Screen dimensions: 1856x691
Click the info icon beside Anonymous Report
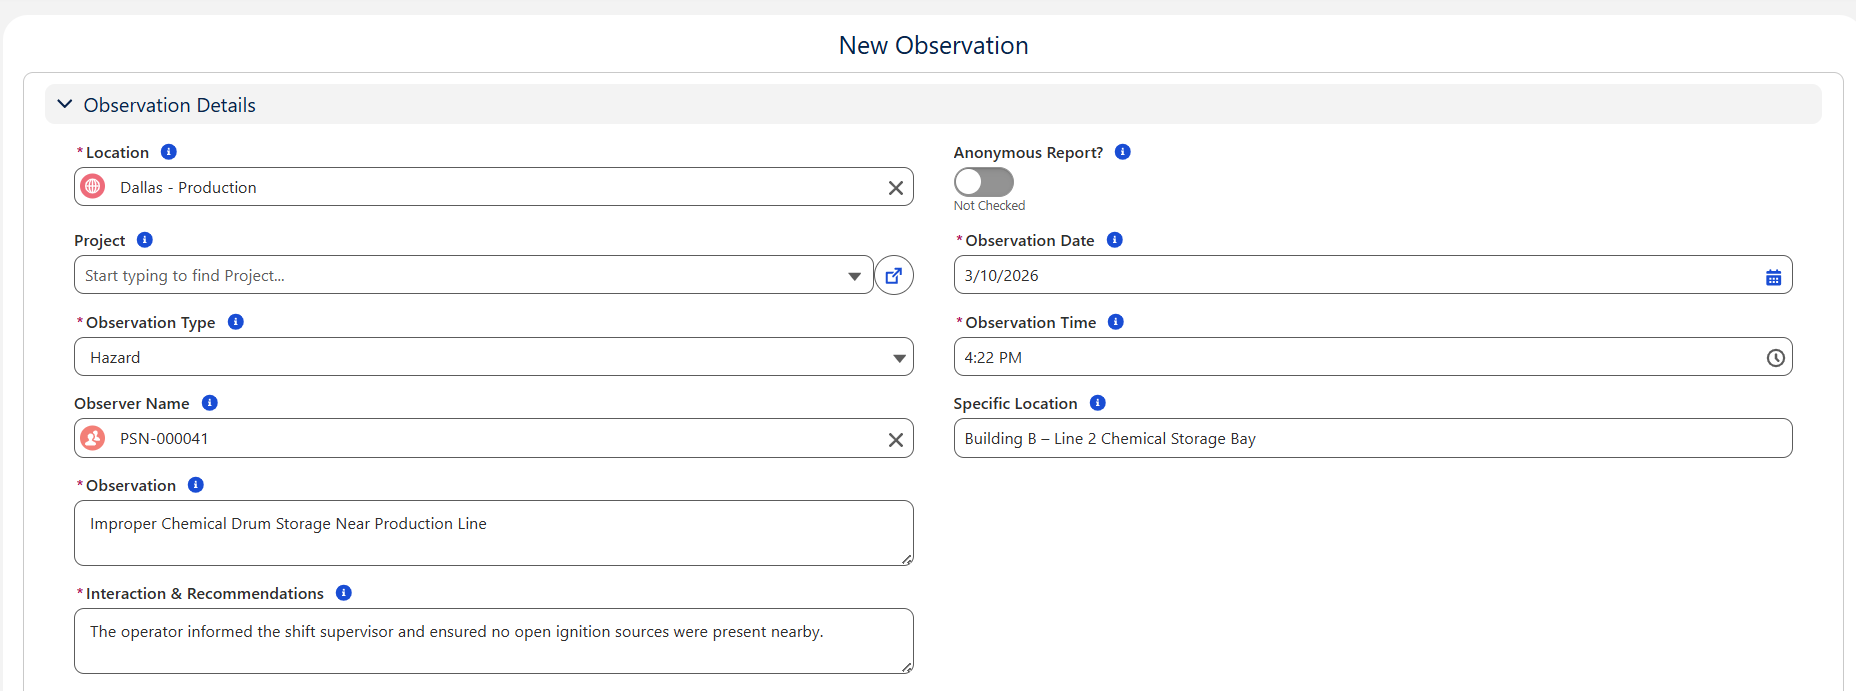tap(1123, 152)
